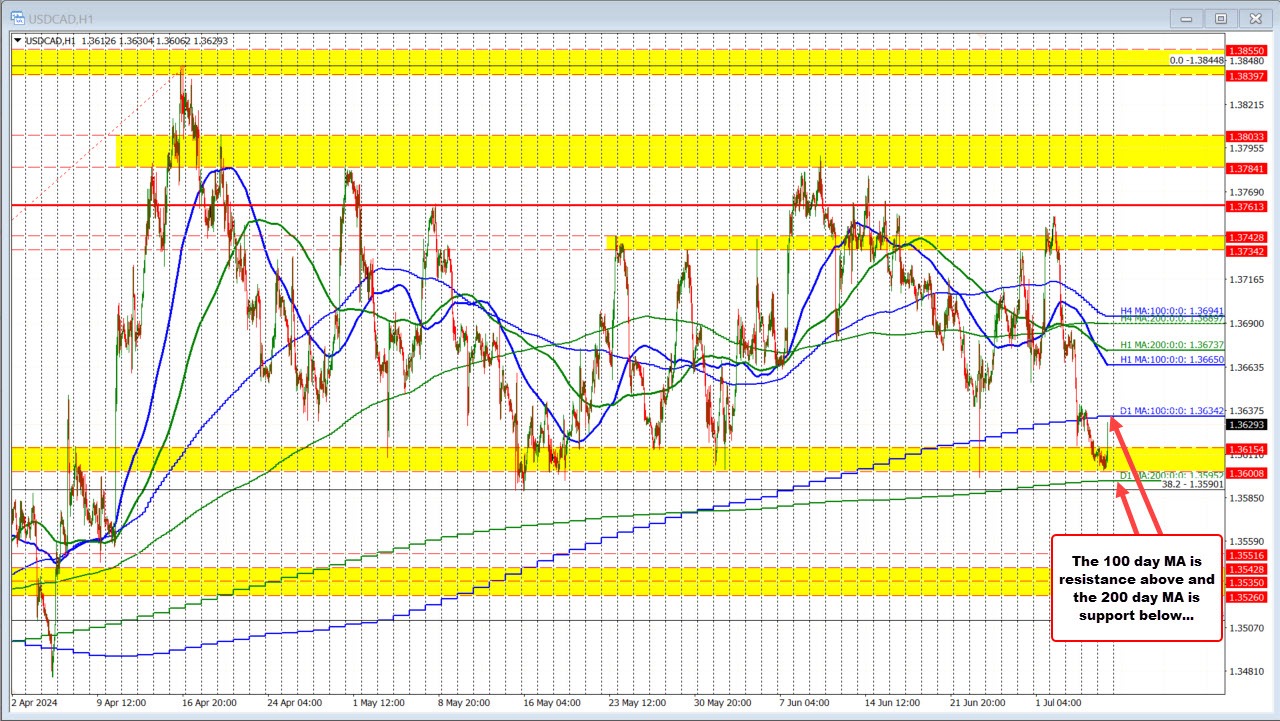Click the red level label 1.35428
The width and height of the screenshot is (1280, 721).
[x=1248, y=569]
